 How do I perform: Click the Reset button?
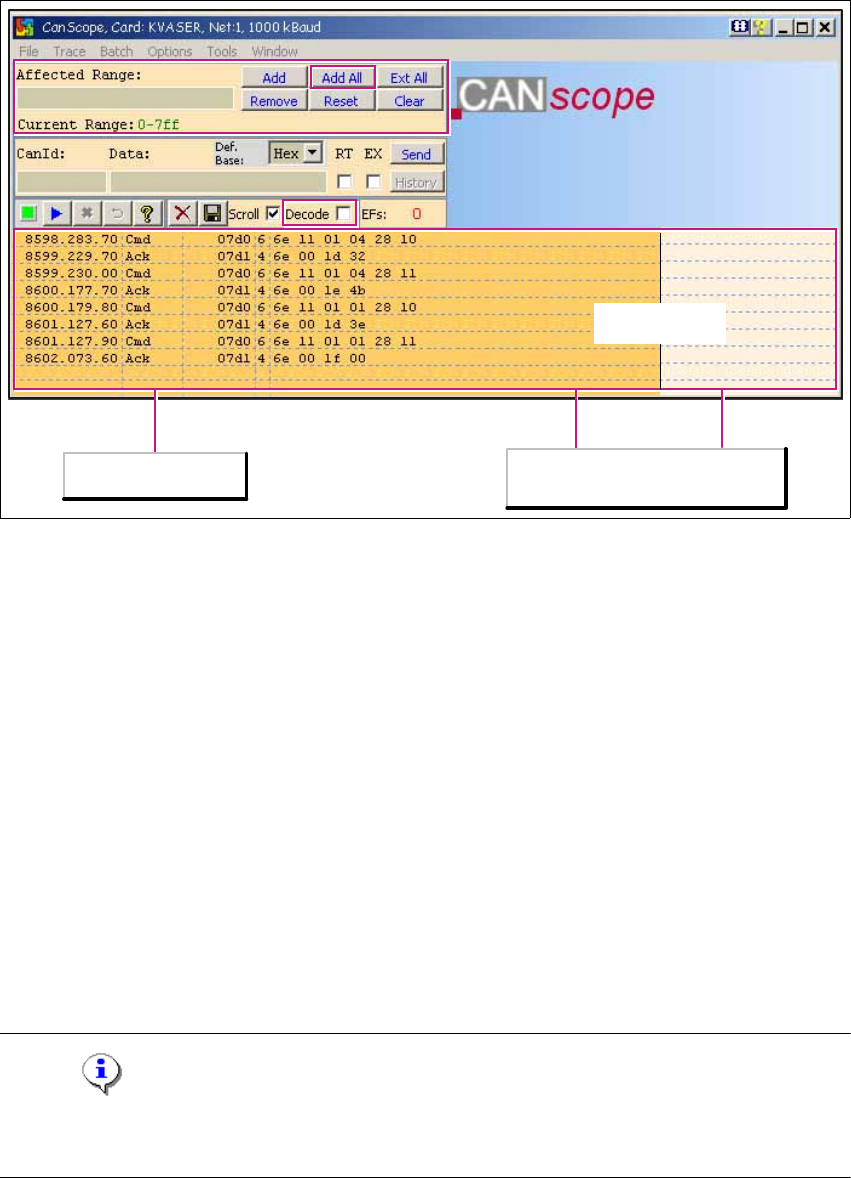(341, 101)
